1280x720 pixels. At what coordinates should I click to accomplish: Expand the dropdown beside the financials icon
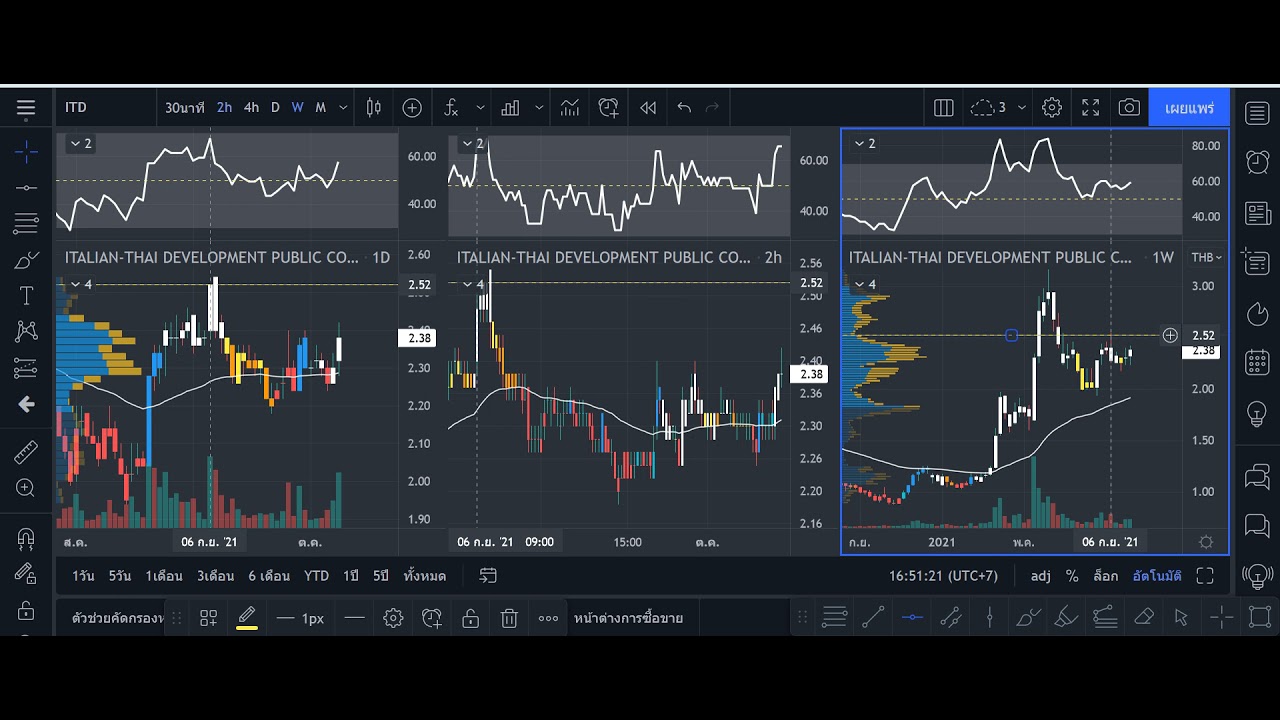[x=539, y=108]
